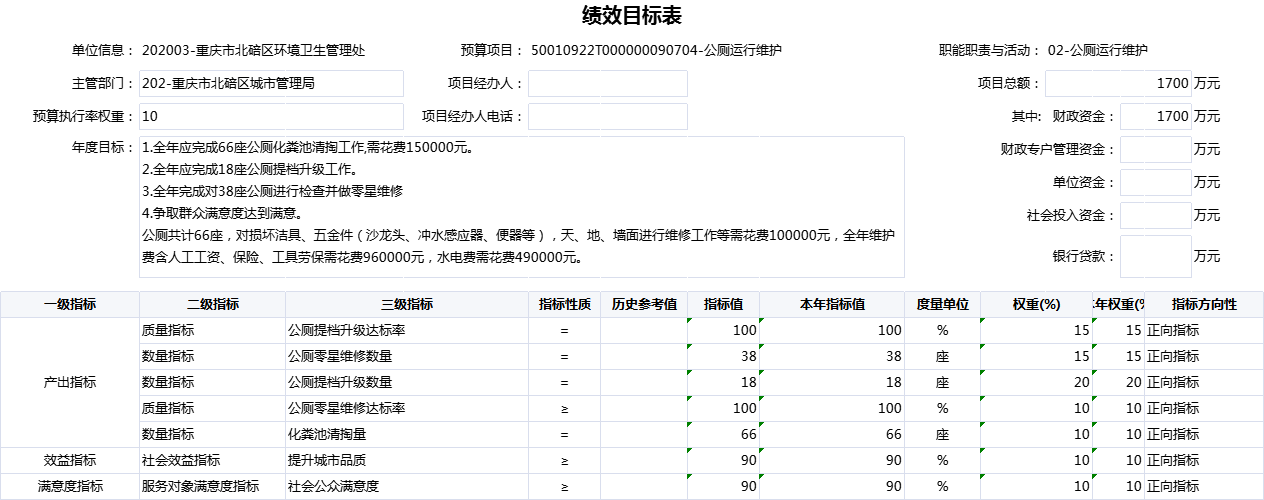Click 度量单位 cell in 化粪池清掏量 row
1264x500 pixels.
(943, 435)
